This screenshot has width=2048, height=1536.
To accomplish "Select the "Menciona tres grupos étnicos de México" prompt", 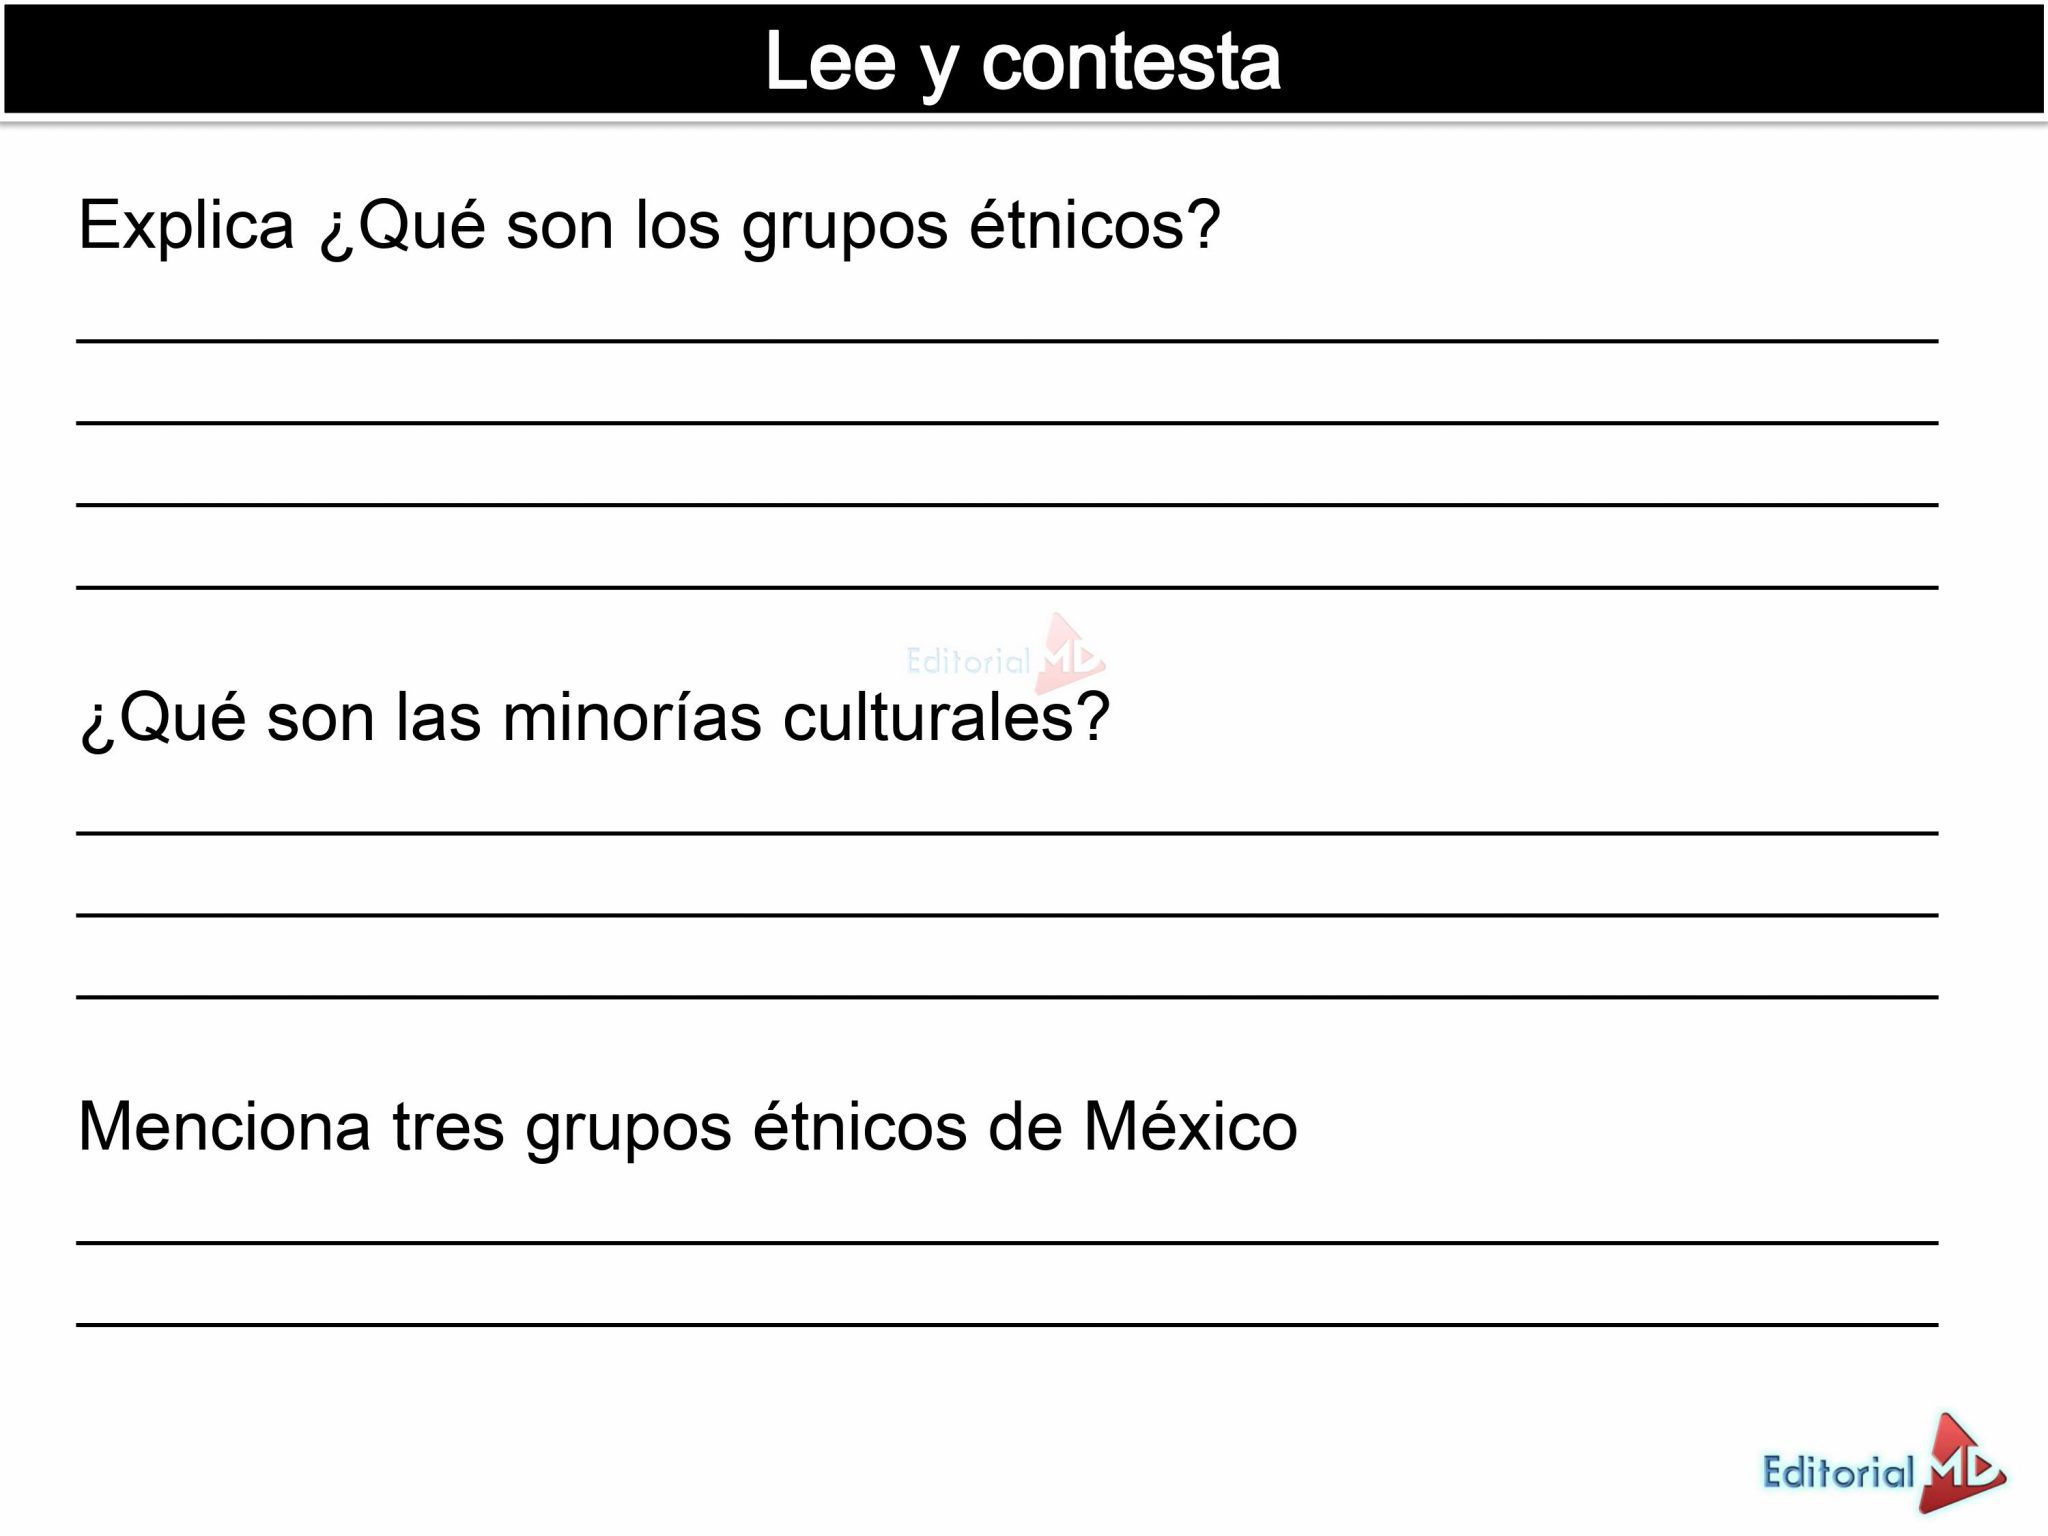I will click(687, 1127).
